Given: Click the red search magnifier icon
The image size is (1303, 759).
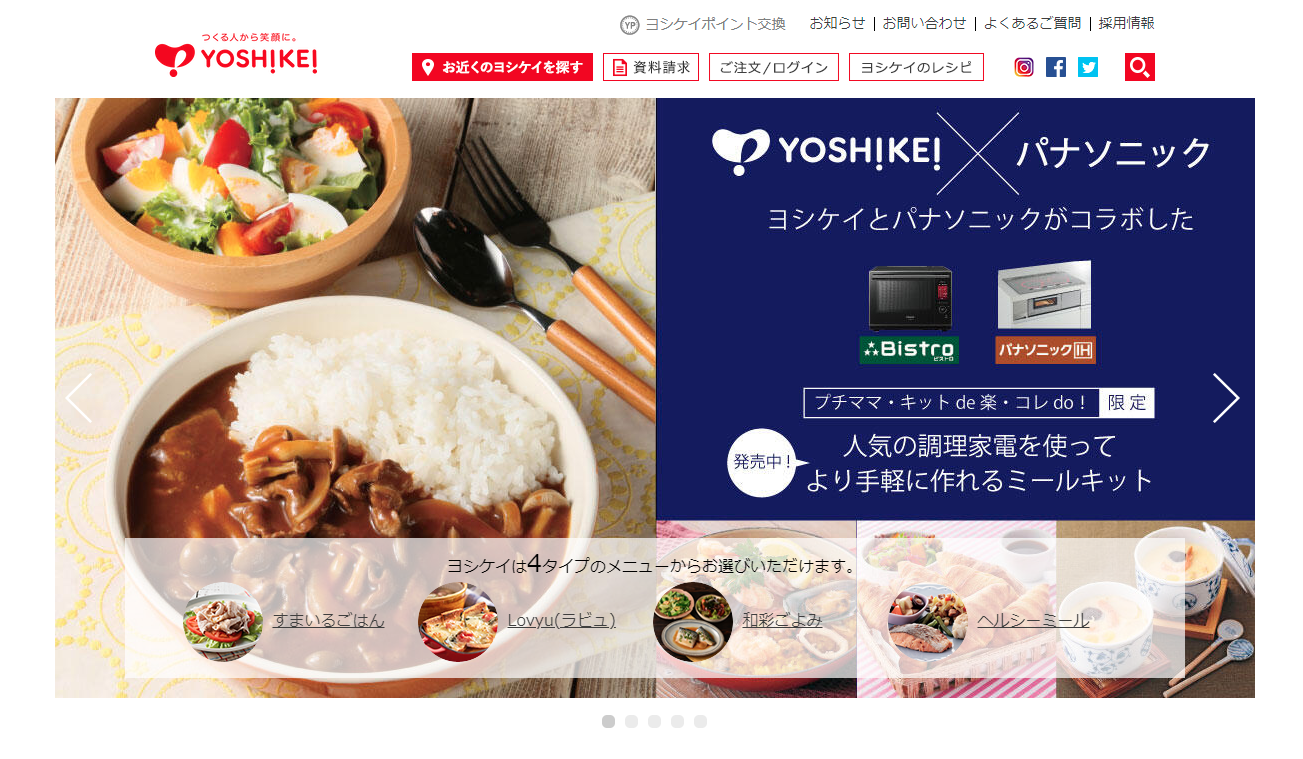Looking at the screenshot, I should tap(1140, 67).
